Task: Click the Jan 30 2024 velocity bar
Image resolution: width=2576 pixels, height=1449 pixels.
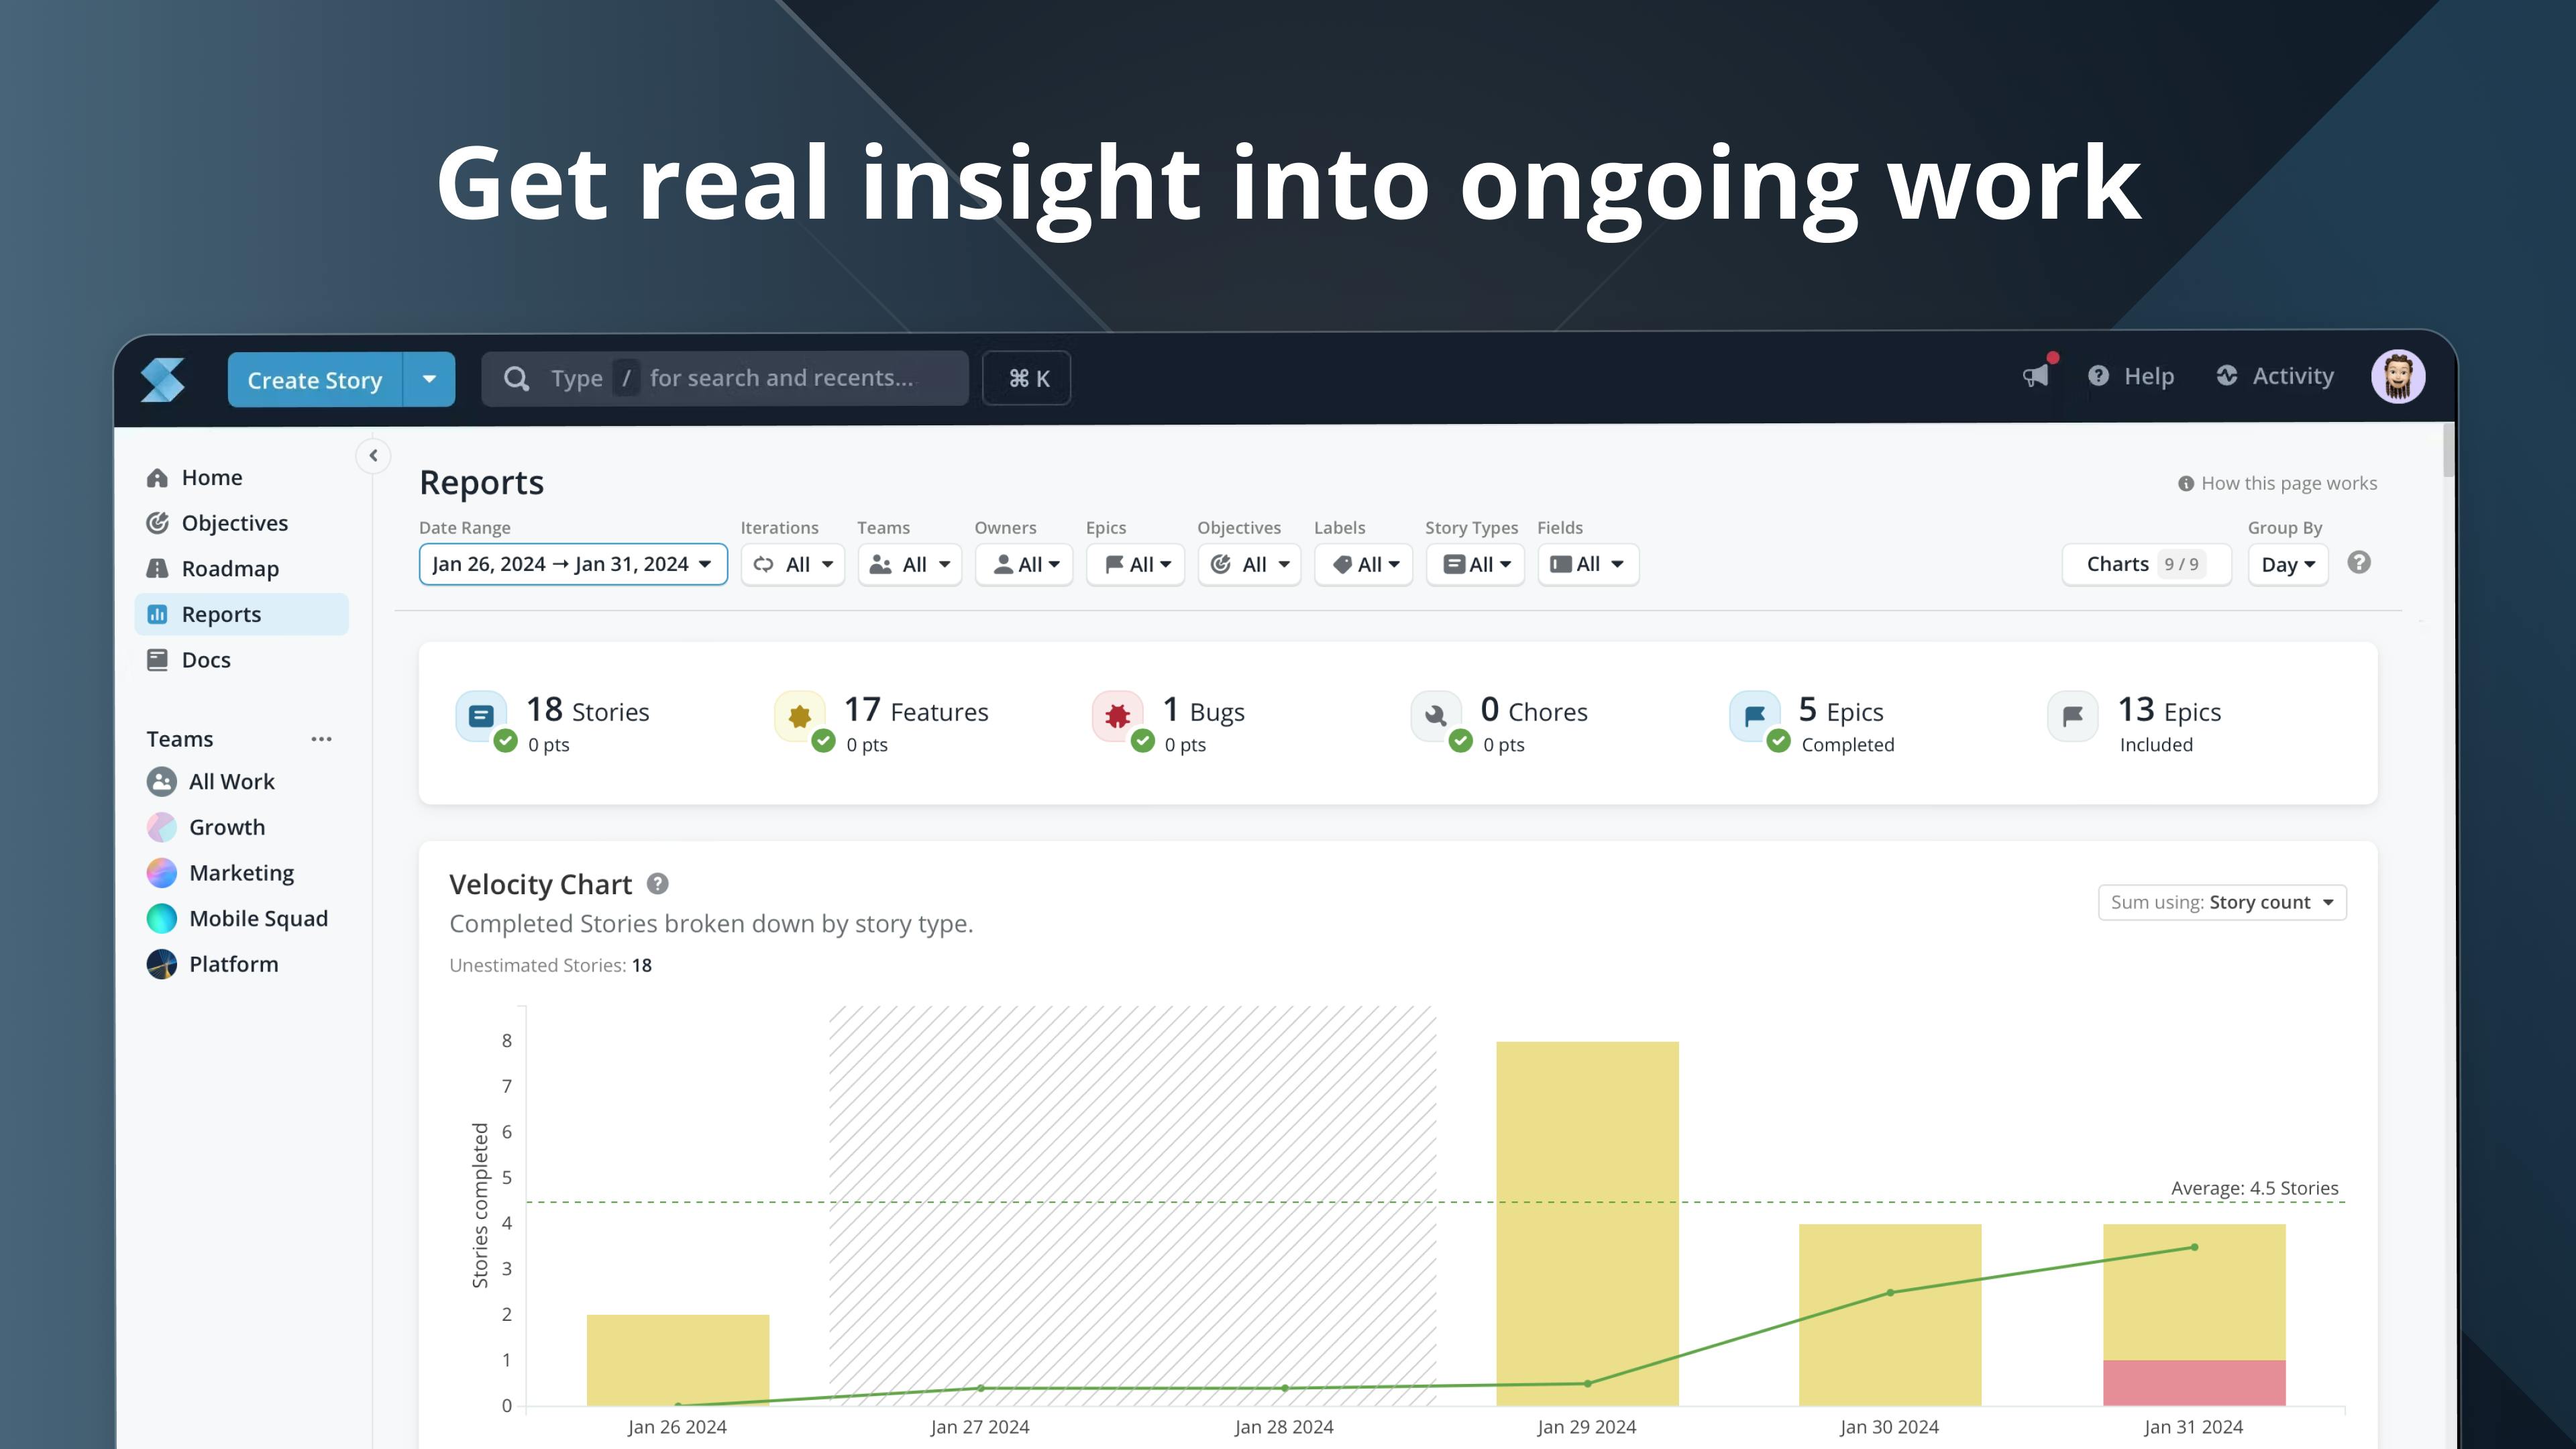Action: point(1890,1314)
